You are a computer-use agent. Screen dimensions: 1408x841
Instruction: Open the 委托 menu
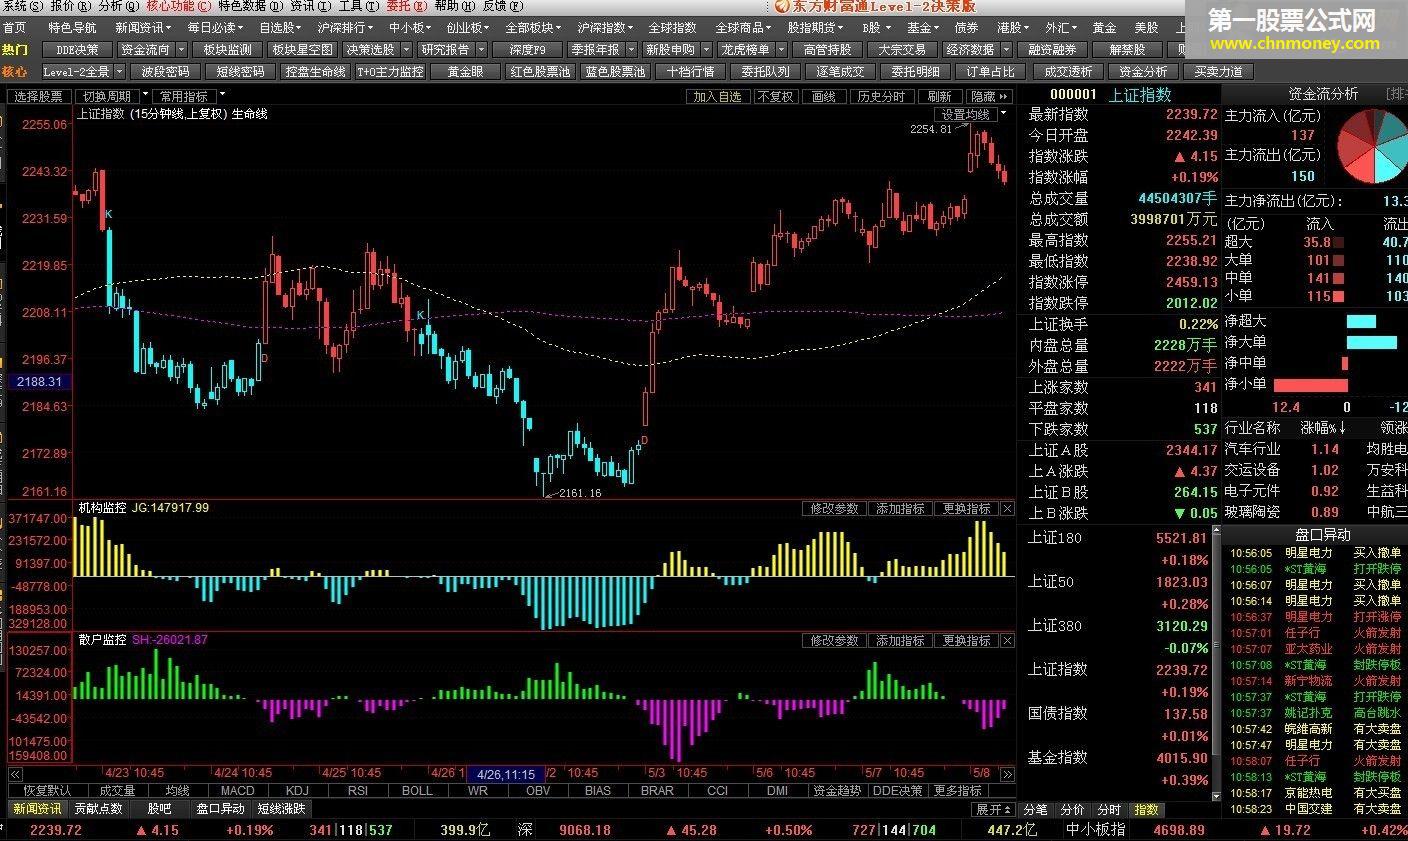click(405, 6)
